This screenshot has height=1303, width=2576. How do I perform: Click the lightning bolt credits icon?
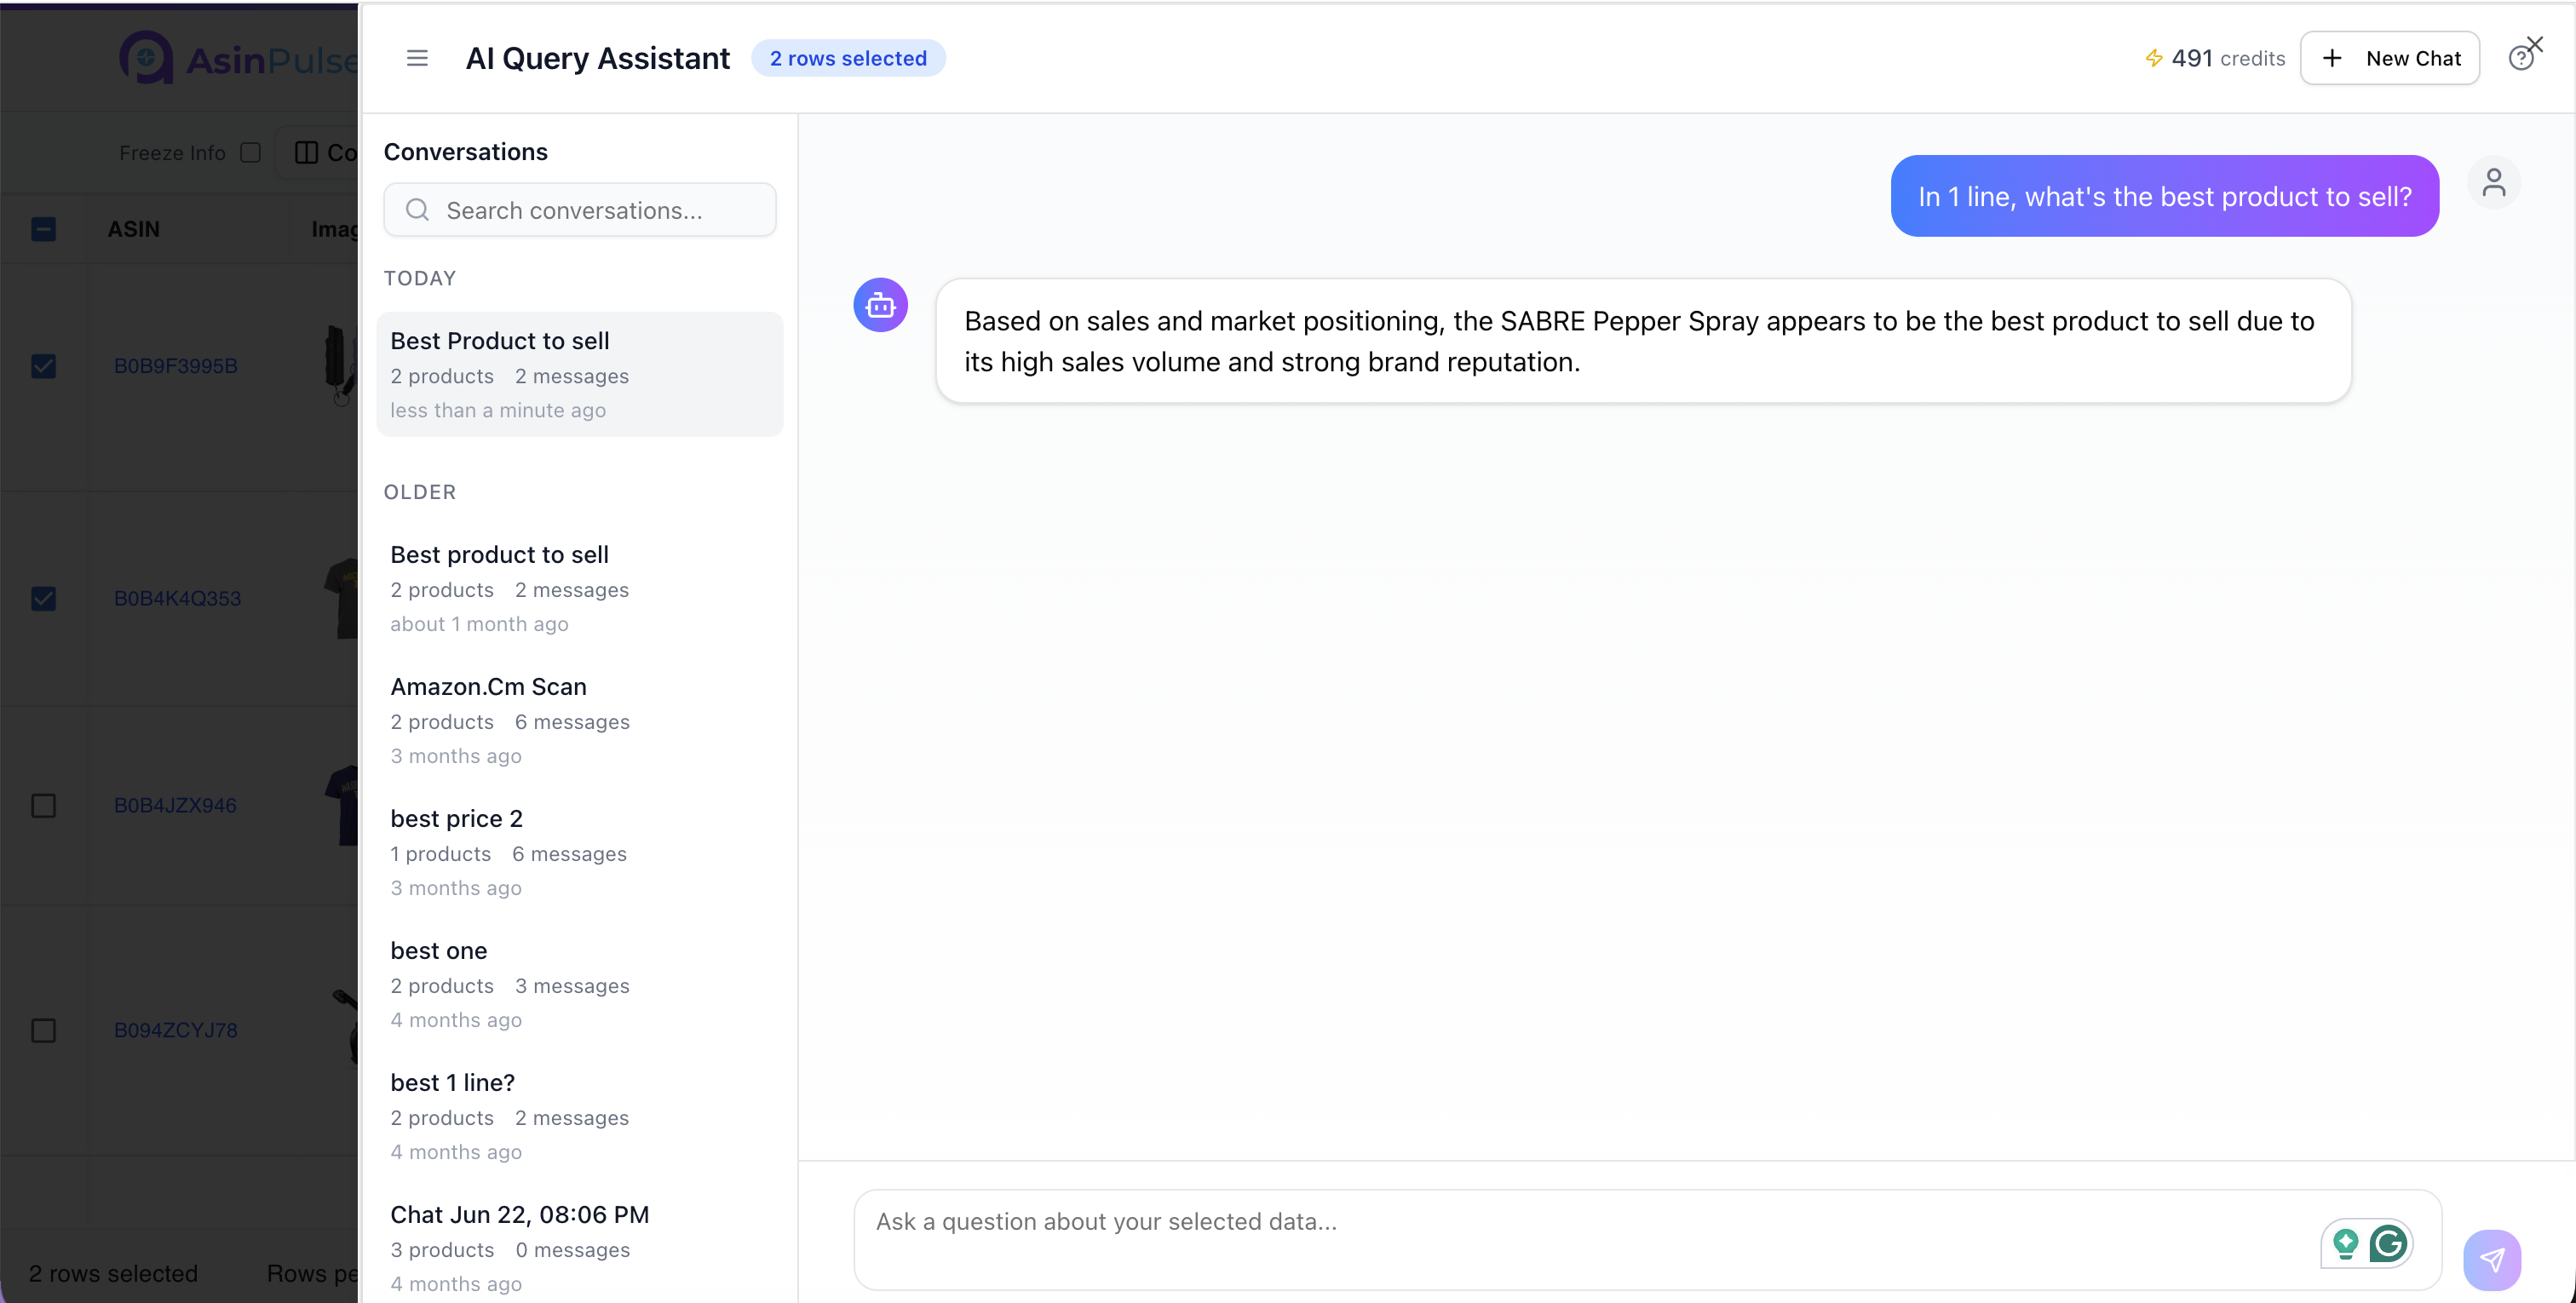coord(2154,58)
